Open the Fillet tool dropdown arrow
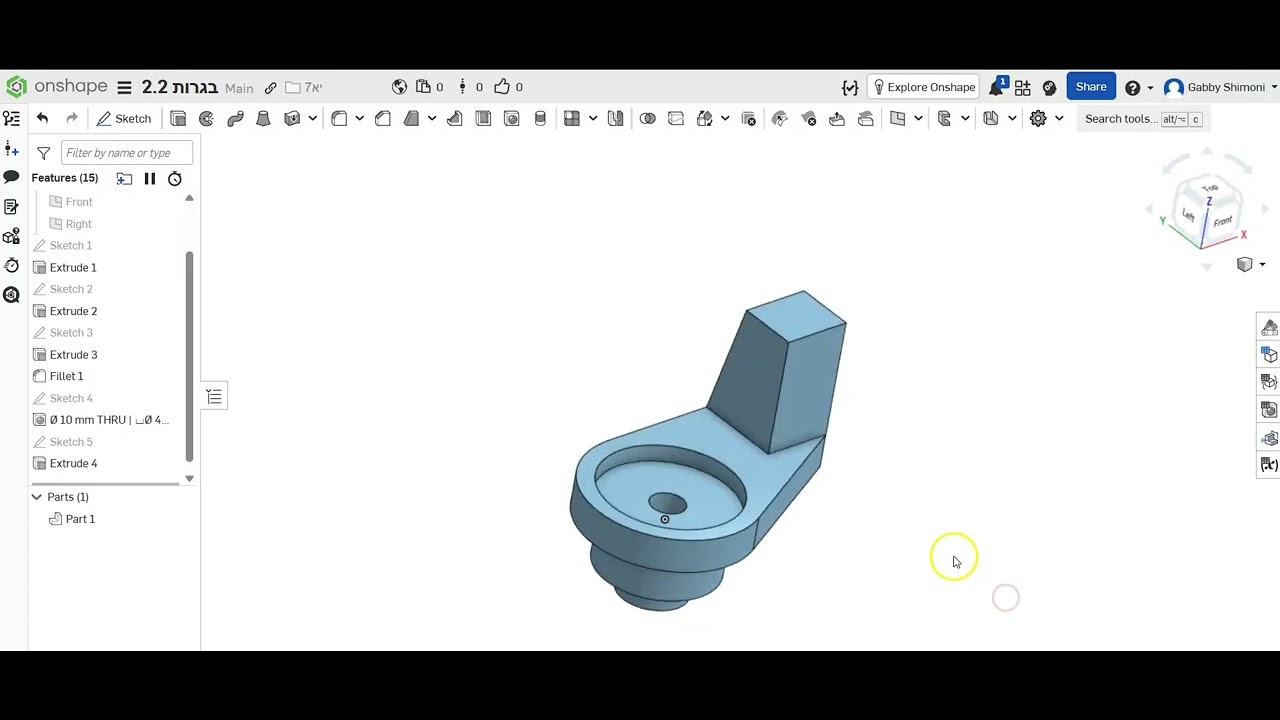 click(x=359, y=119)
